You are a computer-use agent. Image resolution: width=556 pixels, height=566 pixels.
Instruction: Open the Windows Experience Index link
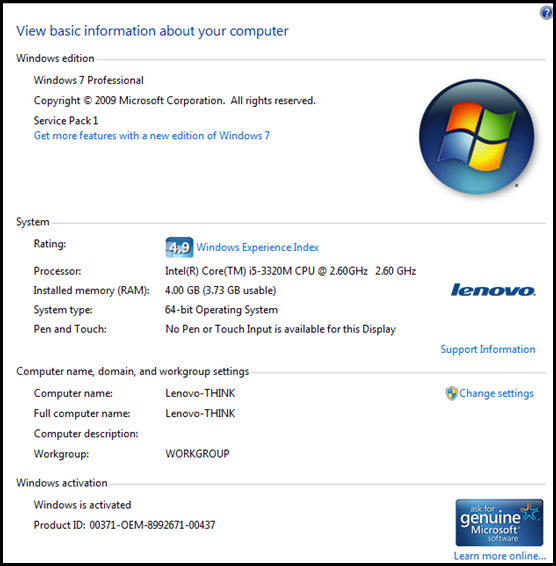pos(257,247)
